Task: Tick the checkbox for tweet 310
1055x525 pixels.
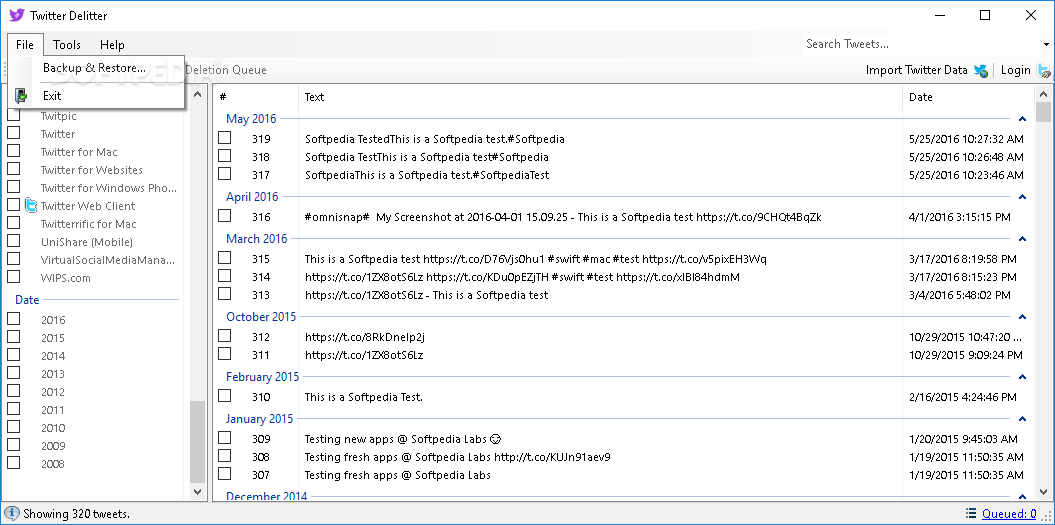Action: click(x=225, y=396)
